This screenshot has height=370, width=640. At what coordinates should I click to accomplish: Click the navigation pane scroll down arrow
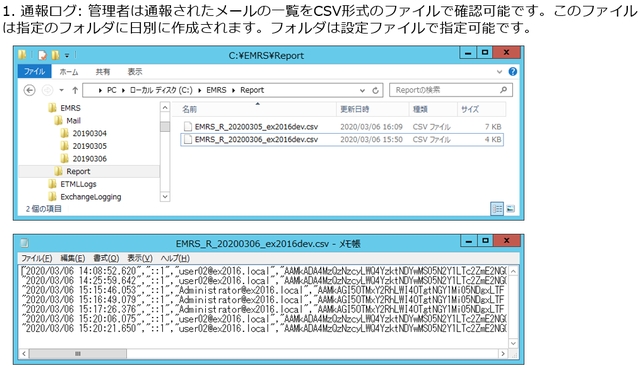[x=165, y=197]
